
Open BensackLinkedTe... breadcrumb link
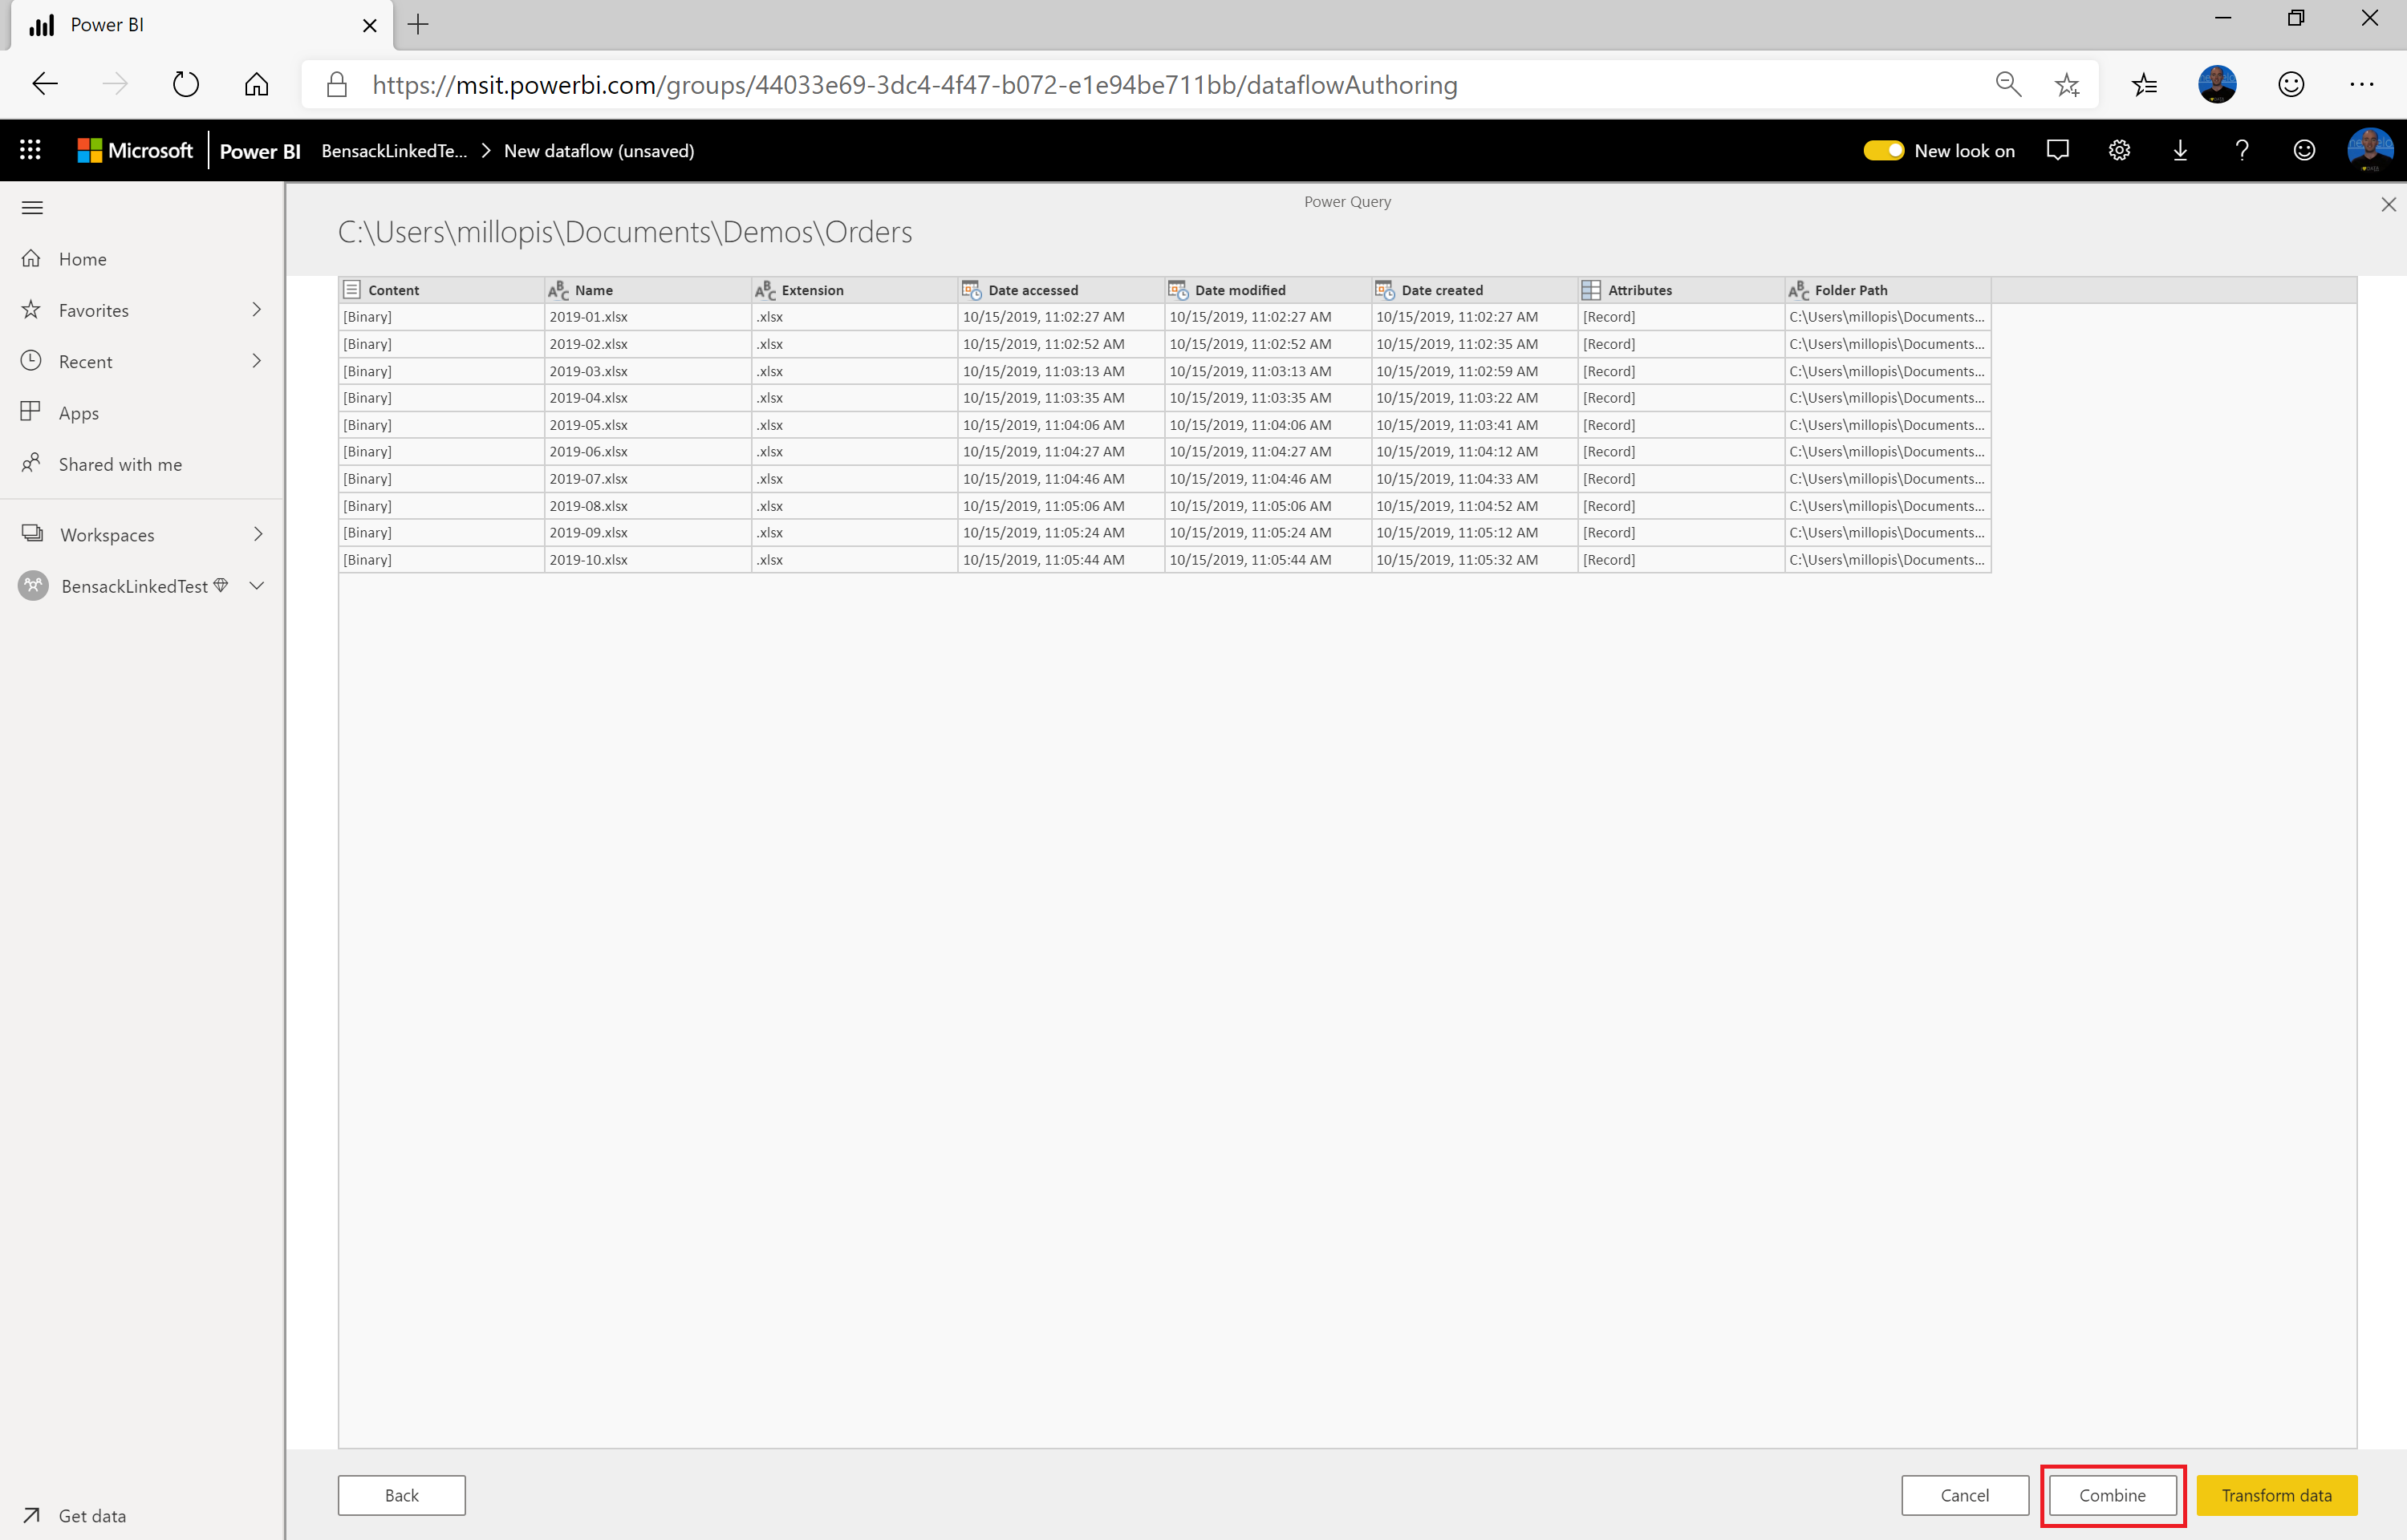pyautogui.click(x=394, y=151)
